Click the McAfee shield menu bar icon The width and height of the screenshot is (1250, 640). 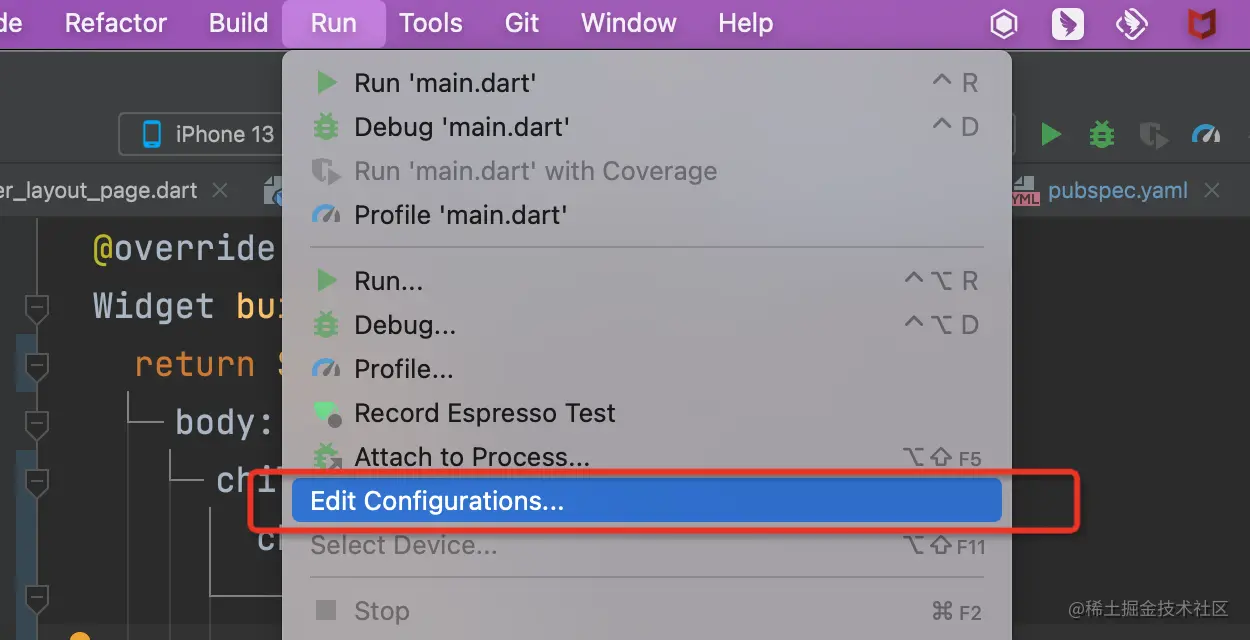tap(1202, 24)
